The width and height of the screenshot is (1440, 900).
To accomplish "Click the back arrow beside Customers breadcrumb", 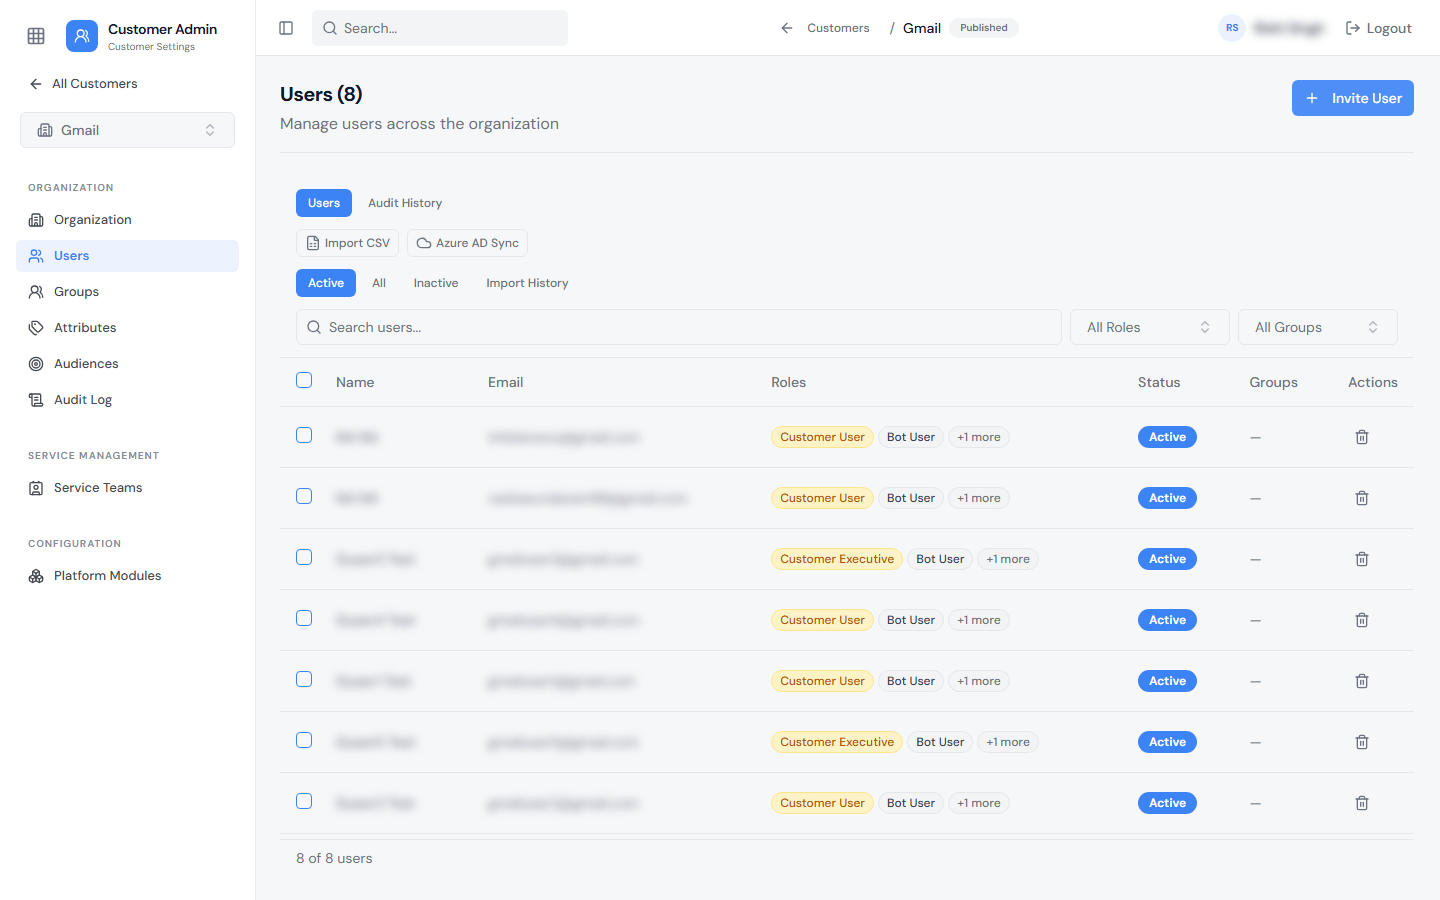I will coord(787,28).
